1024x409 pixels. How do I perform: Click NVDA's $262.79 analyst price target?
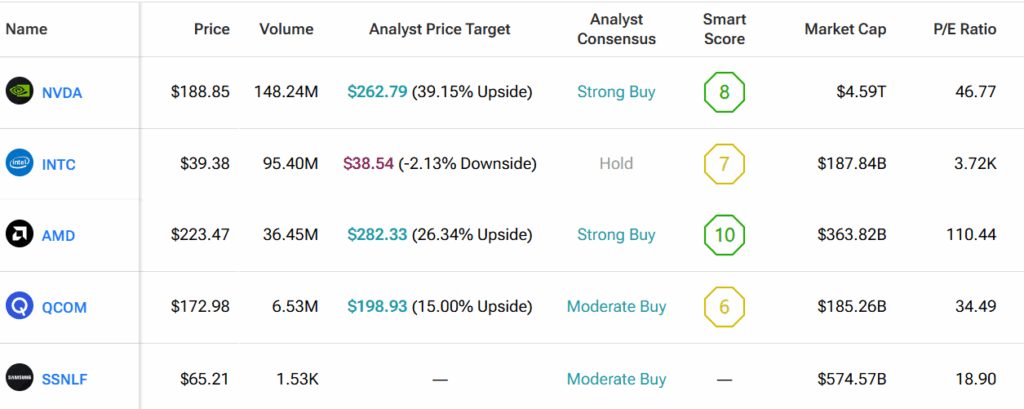(377, 92)
